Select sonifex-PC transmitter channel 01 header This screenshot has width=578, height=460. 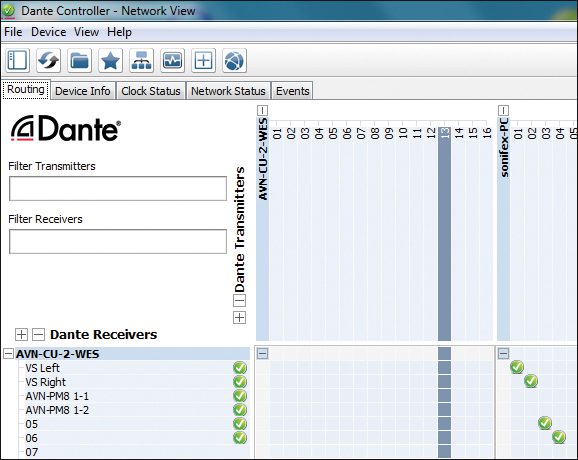click(x=518, y=133)
